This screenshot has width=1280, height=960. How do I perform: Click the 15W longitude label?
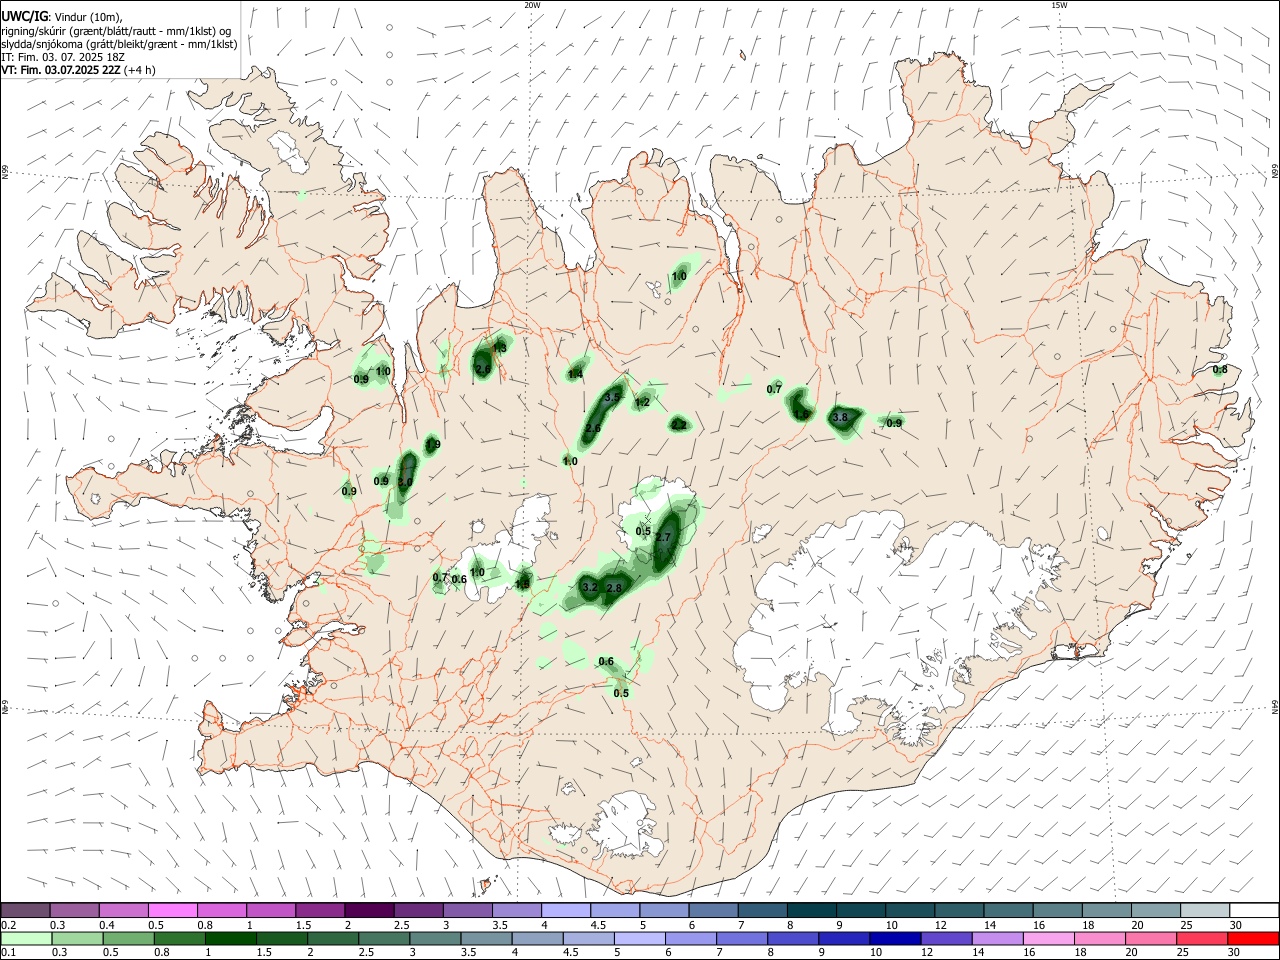click(1059, 5)
